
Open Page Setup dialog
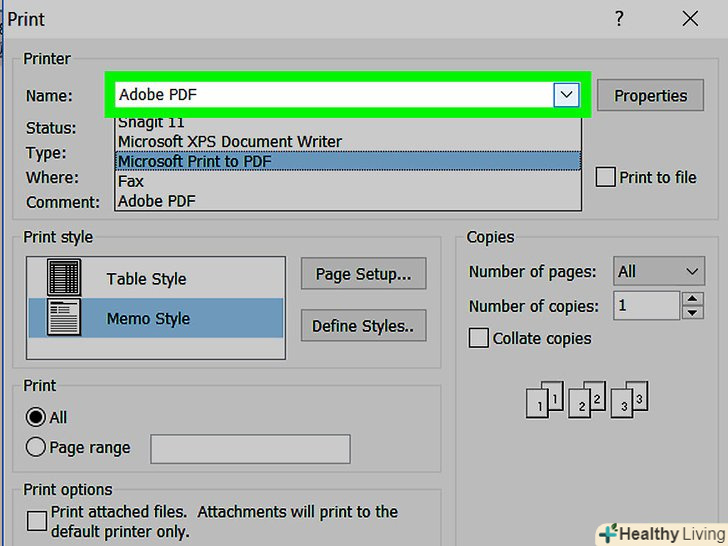point(364,274)
